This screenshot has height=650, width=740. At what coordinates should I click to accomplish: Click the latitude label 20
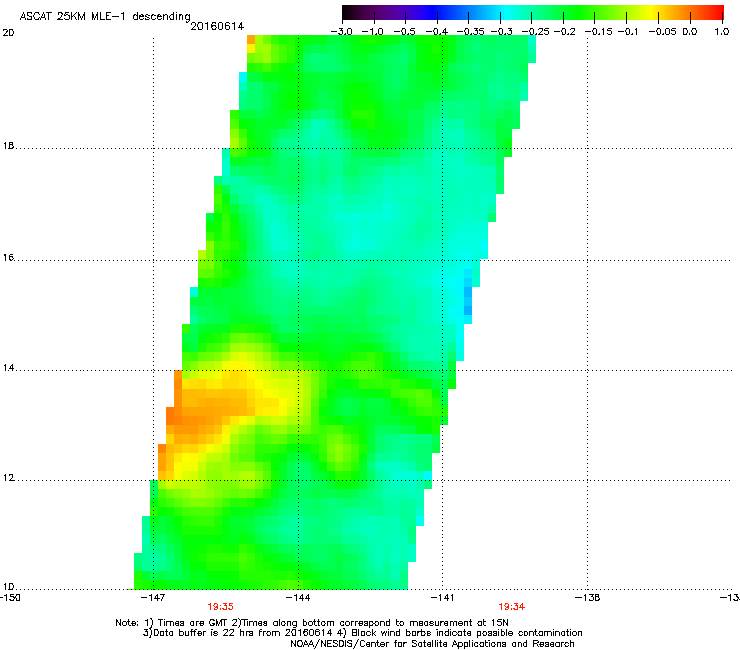click(8, 33)
